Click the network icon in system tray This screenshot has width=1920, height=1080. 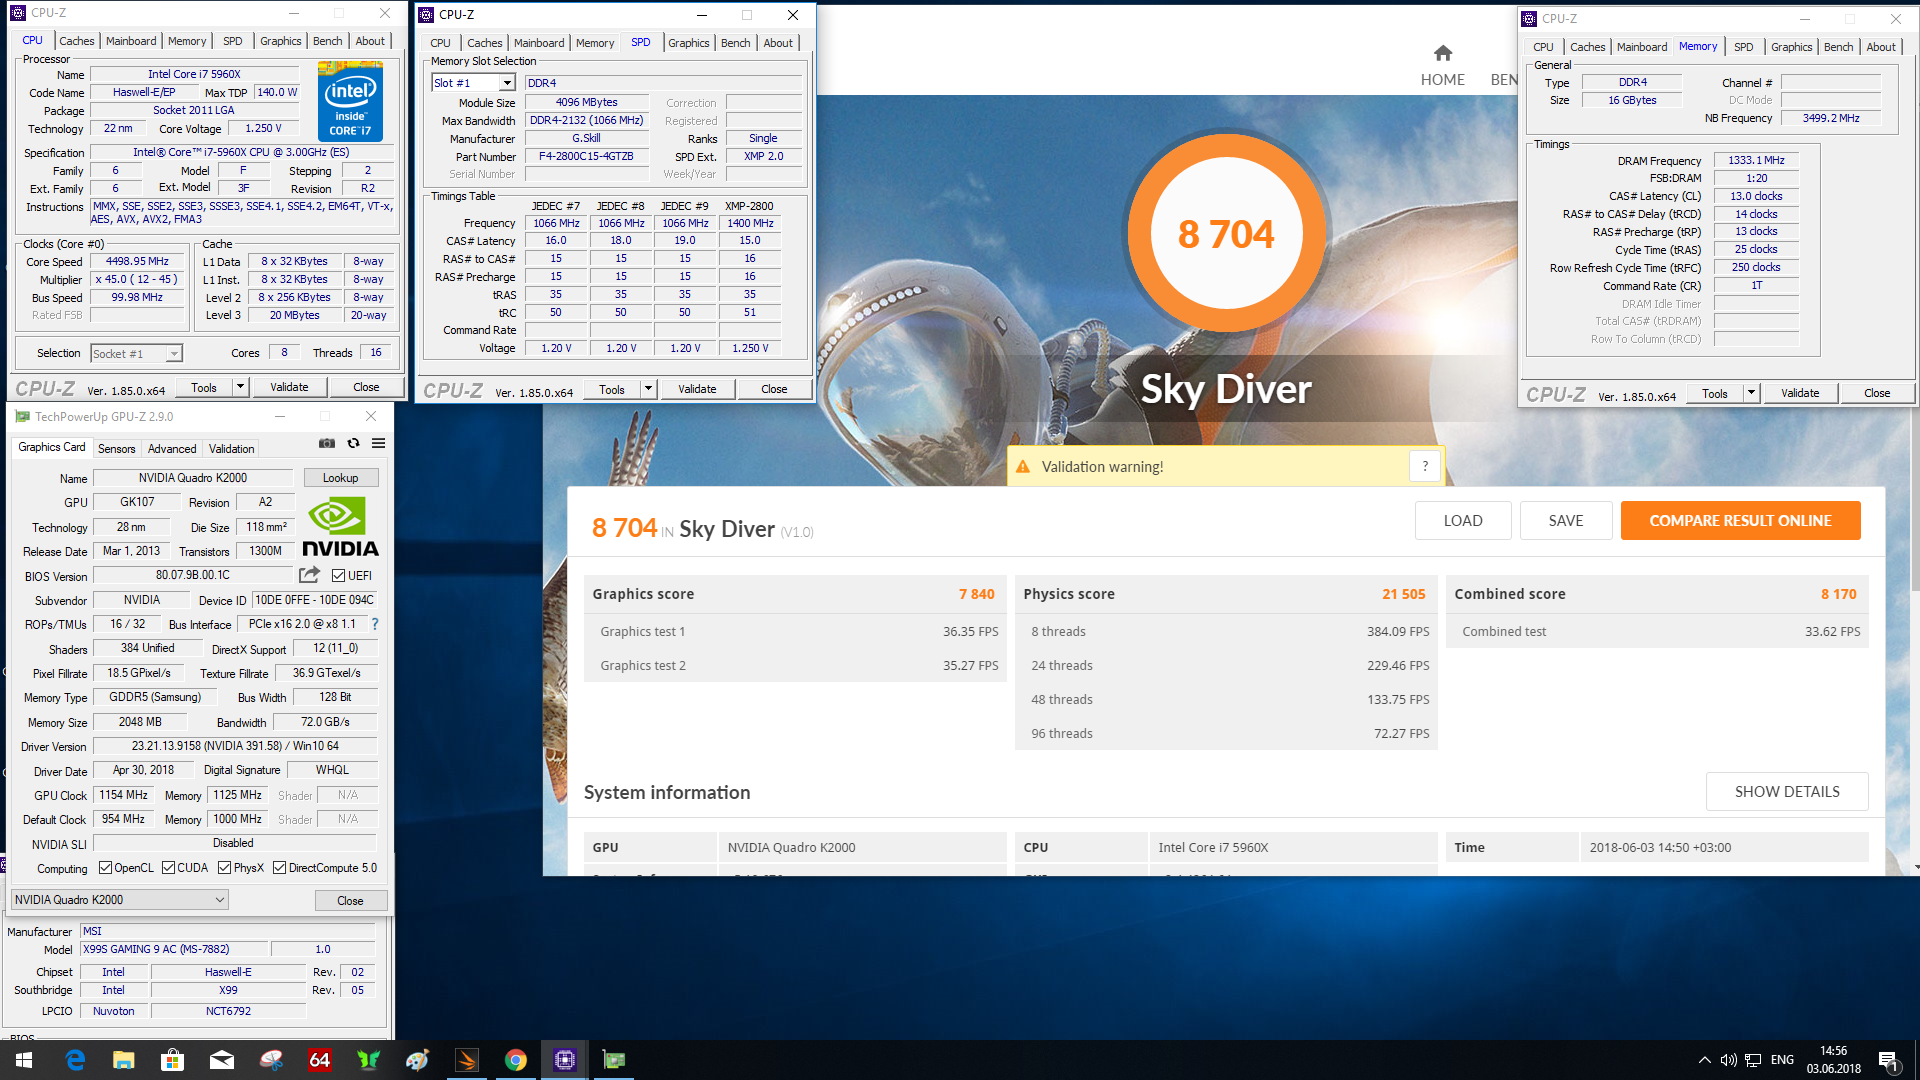point(1753,1060)
